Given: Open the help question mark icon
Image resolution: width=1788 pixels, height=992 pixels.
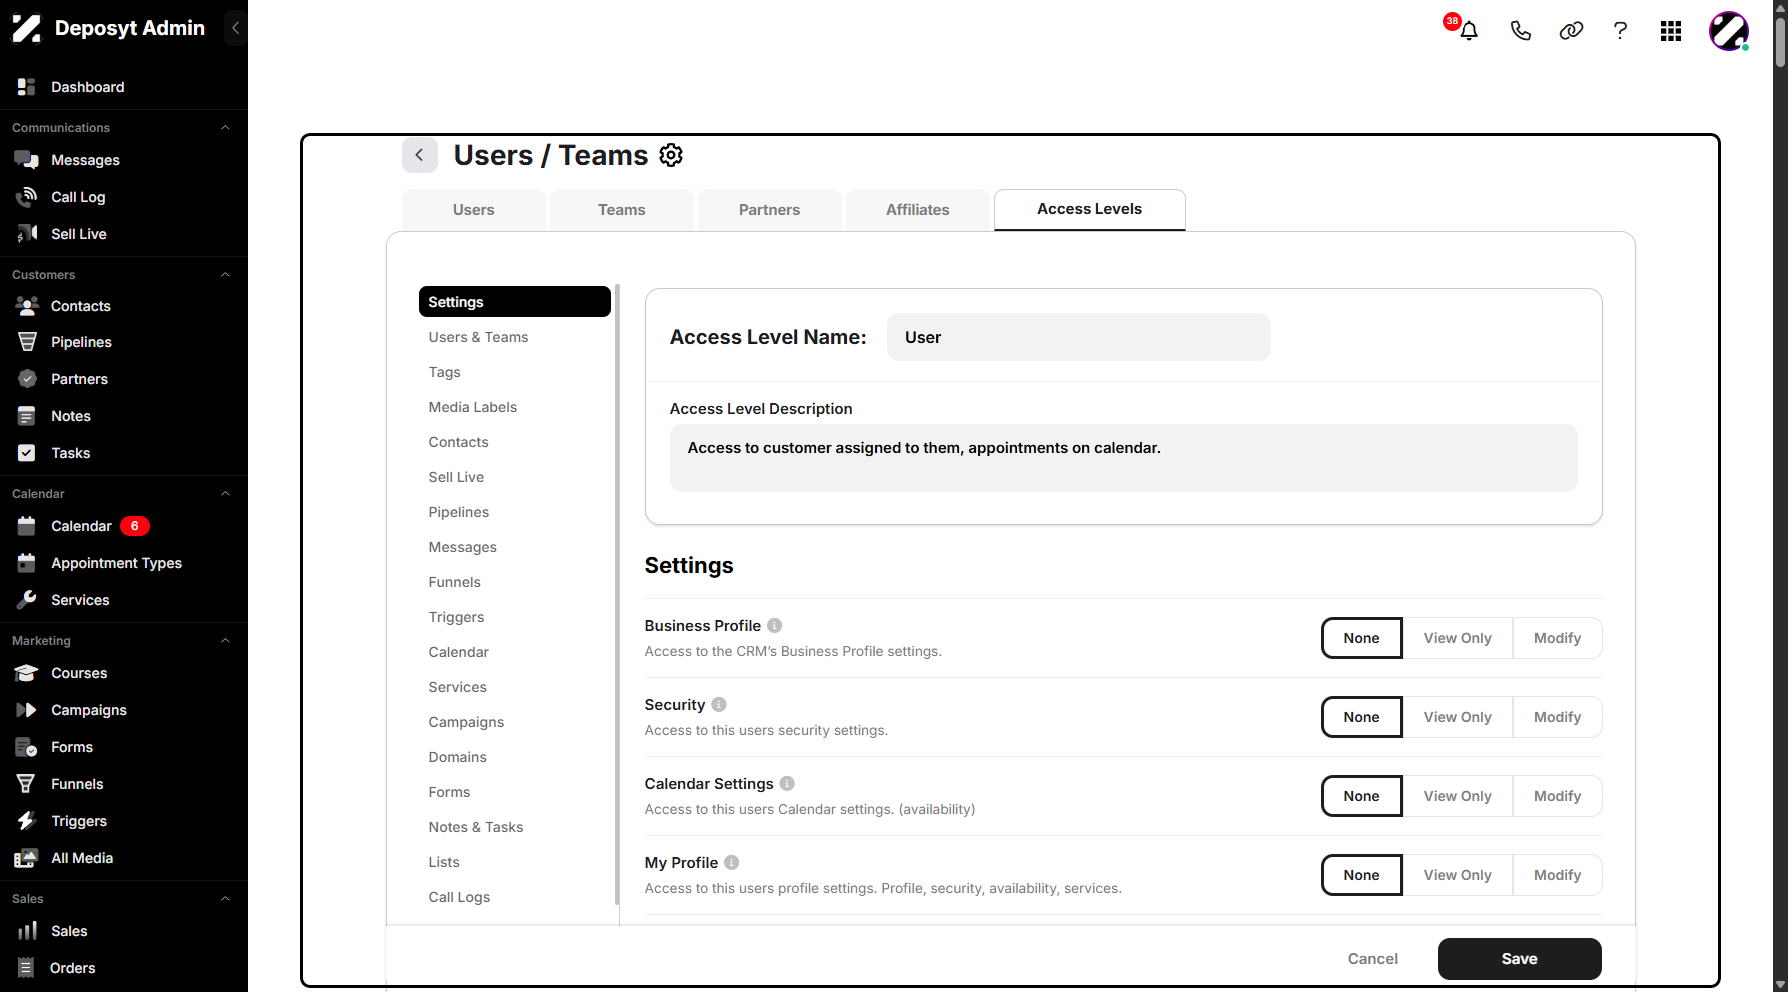Looking at the screenshot, I should 1620,31.
